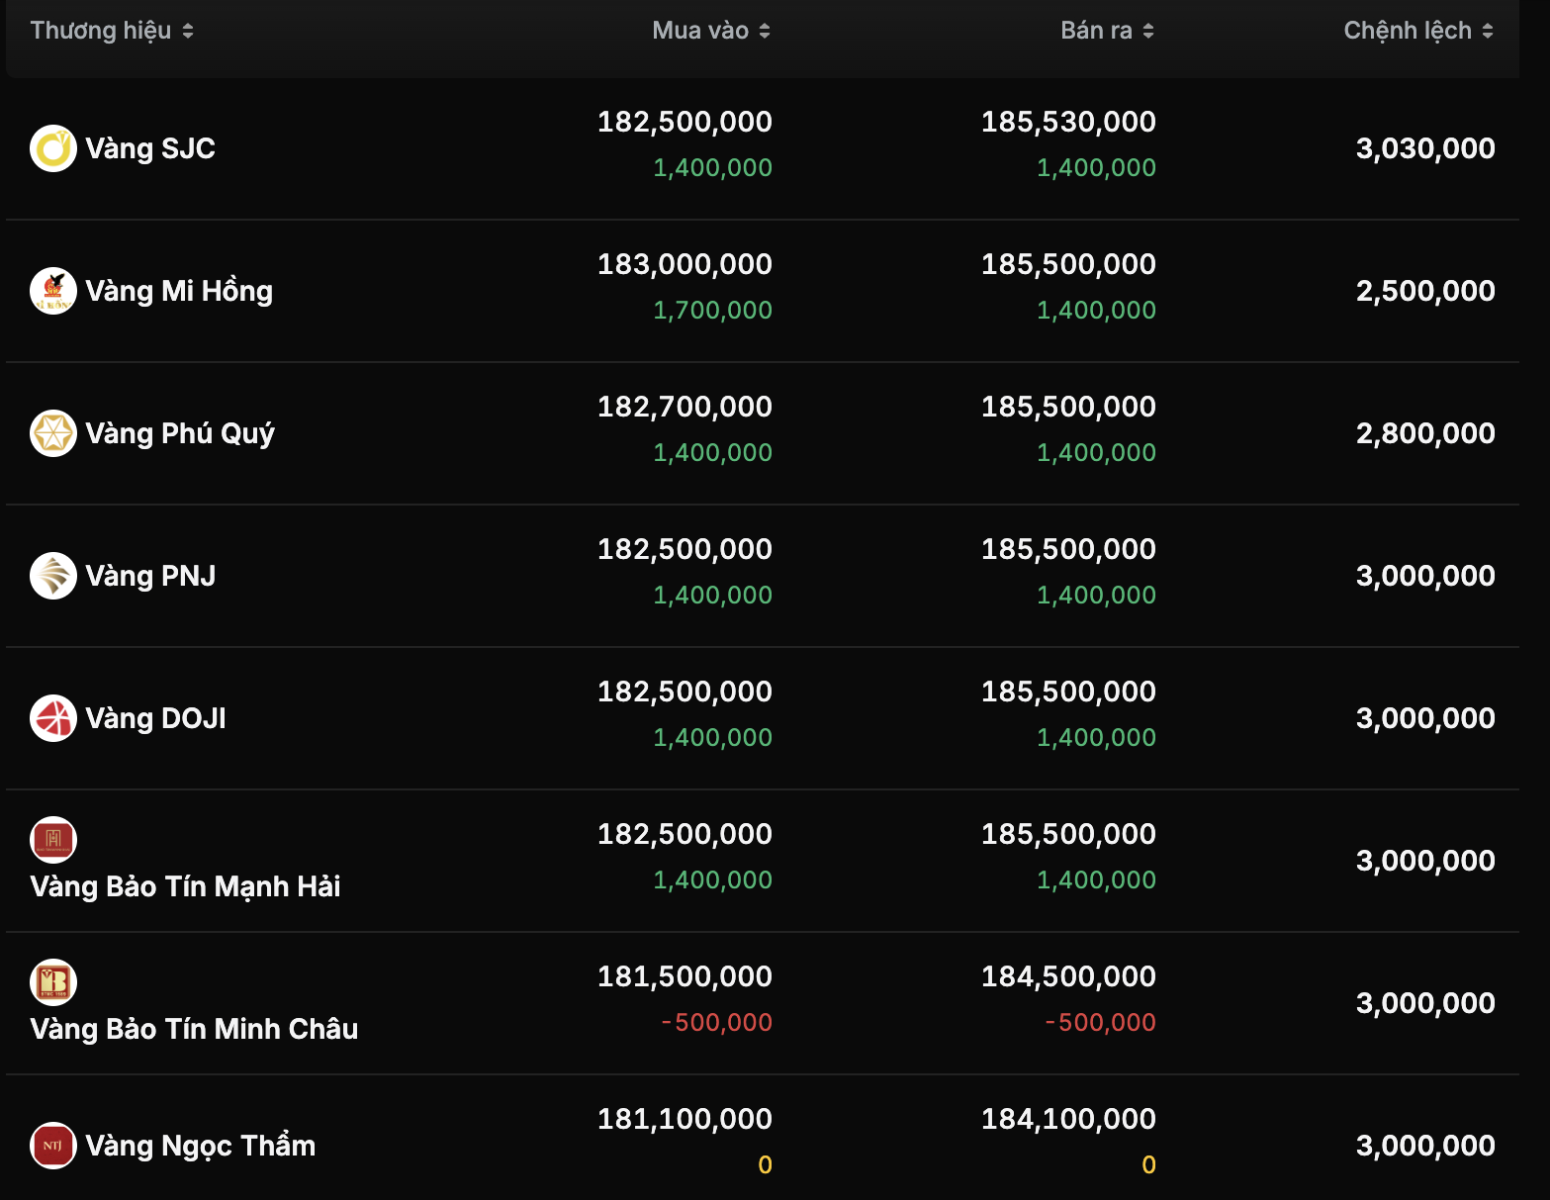
Task: Click the Vàng Mi Hồng logo icon
Action: [x=53, y=291]
